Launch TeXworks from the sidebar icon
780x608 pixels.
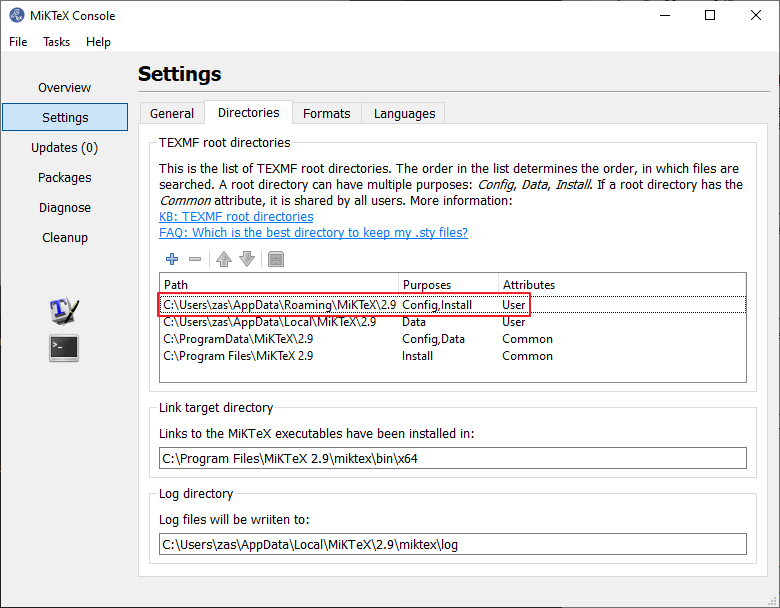pos(64,310)
